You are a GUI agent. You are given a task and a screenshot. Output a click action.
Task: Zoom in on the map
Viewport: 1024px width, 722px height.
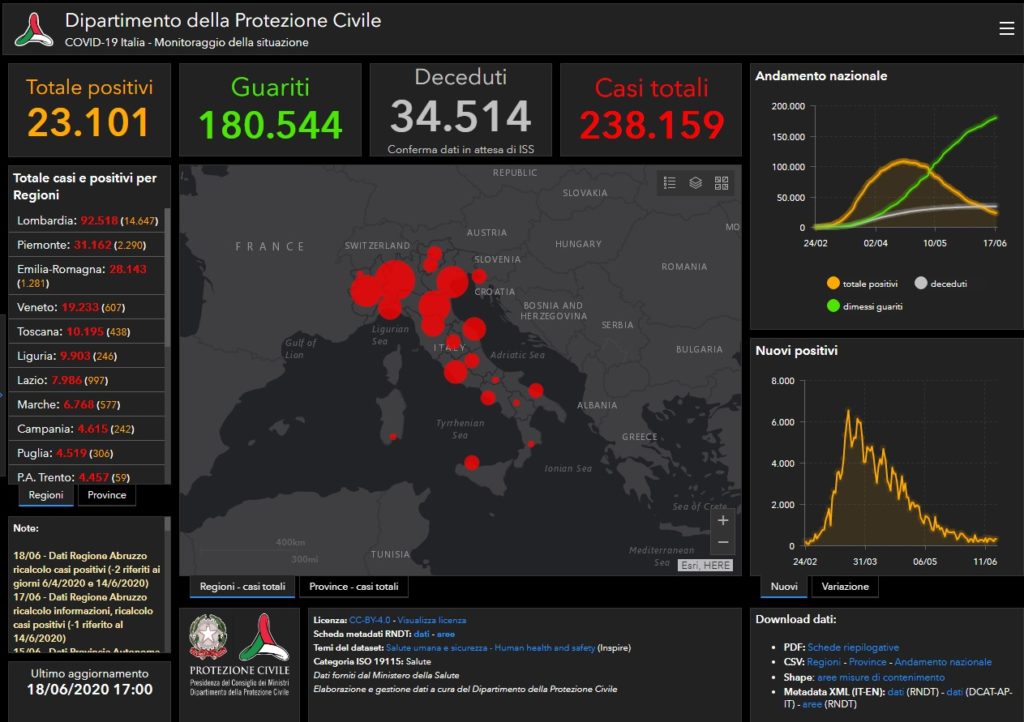[x=723, y=520]
